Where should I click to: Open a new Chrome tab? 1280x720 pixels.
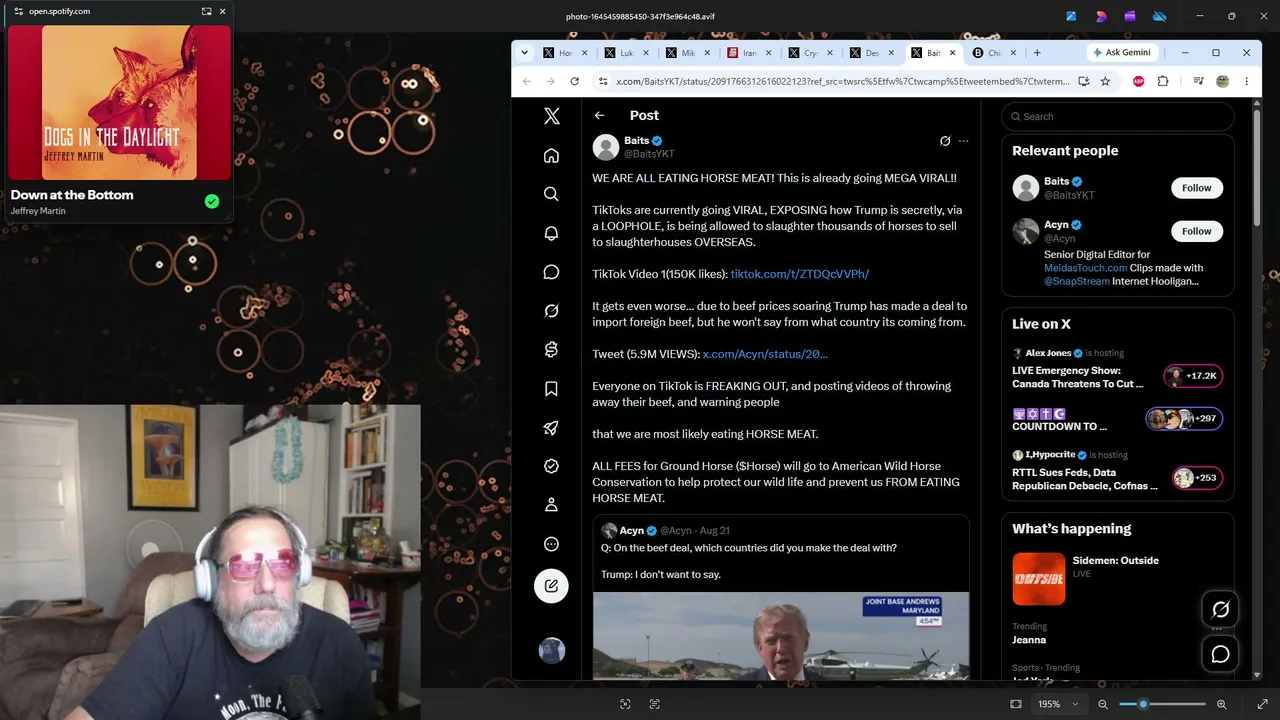coord(1037,53)
